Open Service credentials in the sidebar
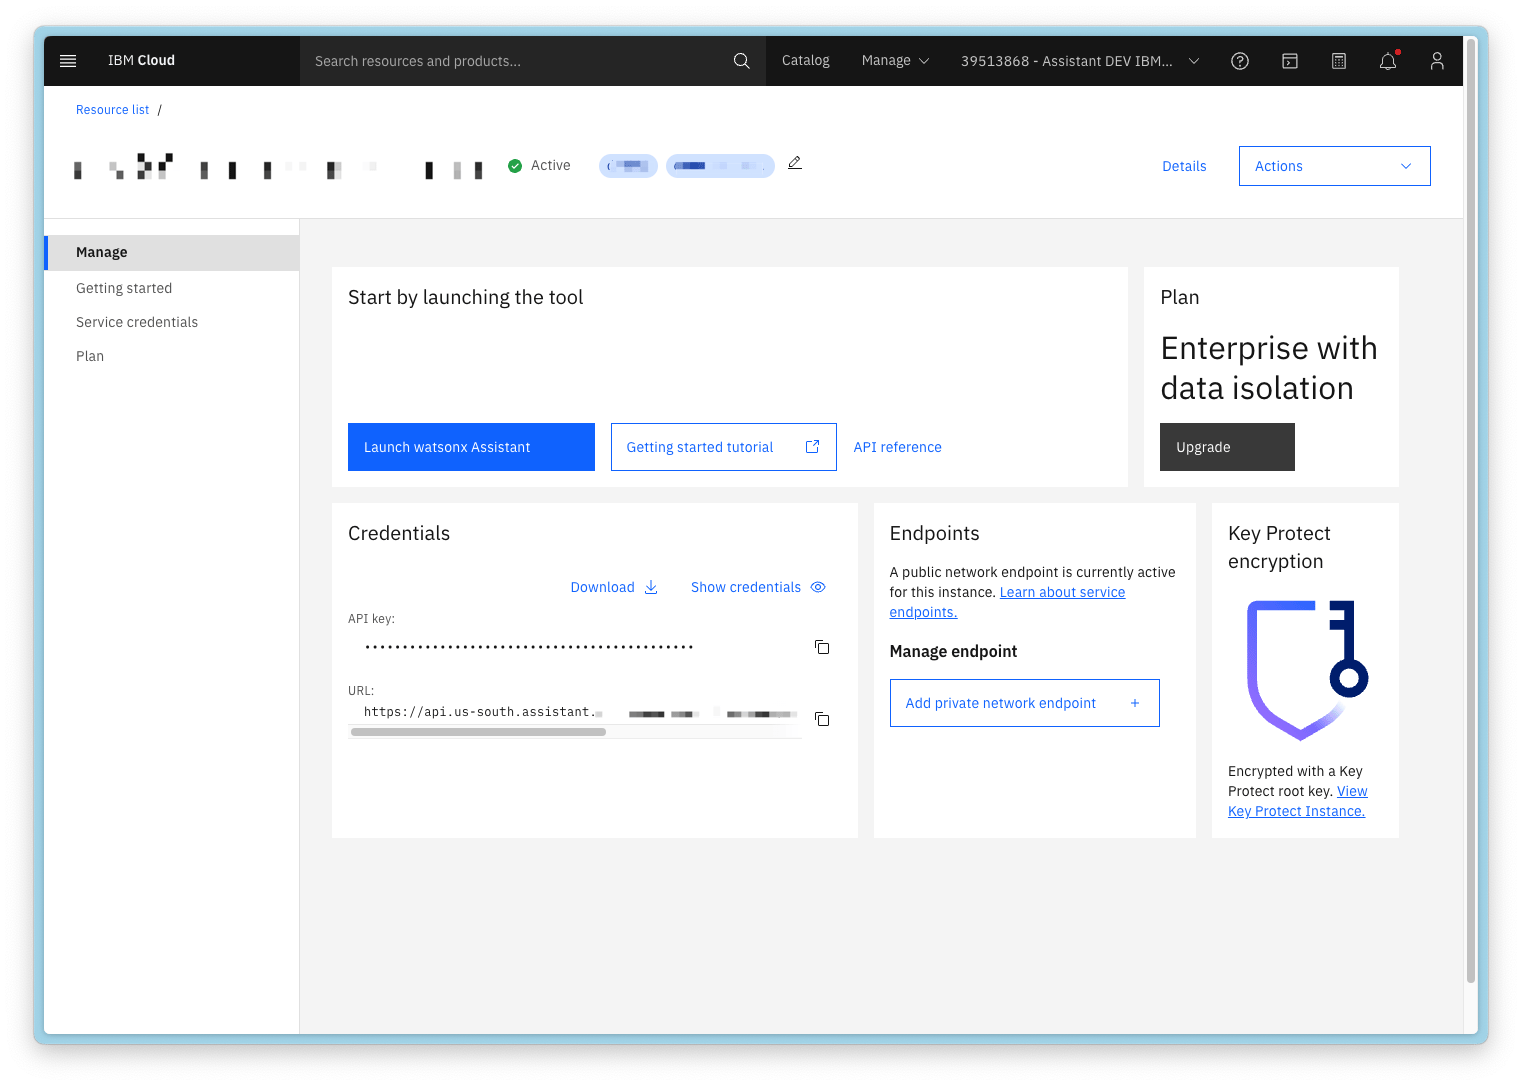 pos(137,322)
